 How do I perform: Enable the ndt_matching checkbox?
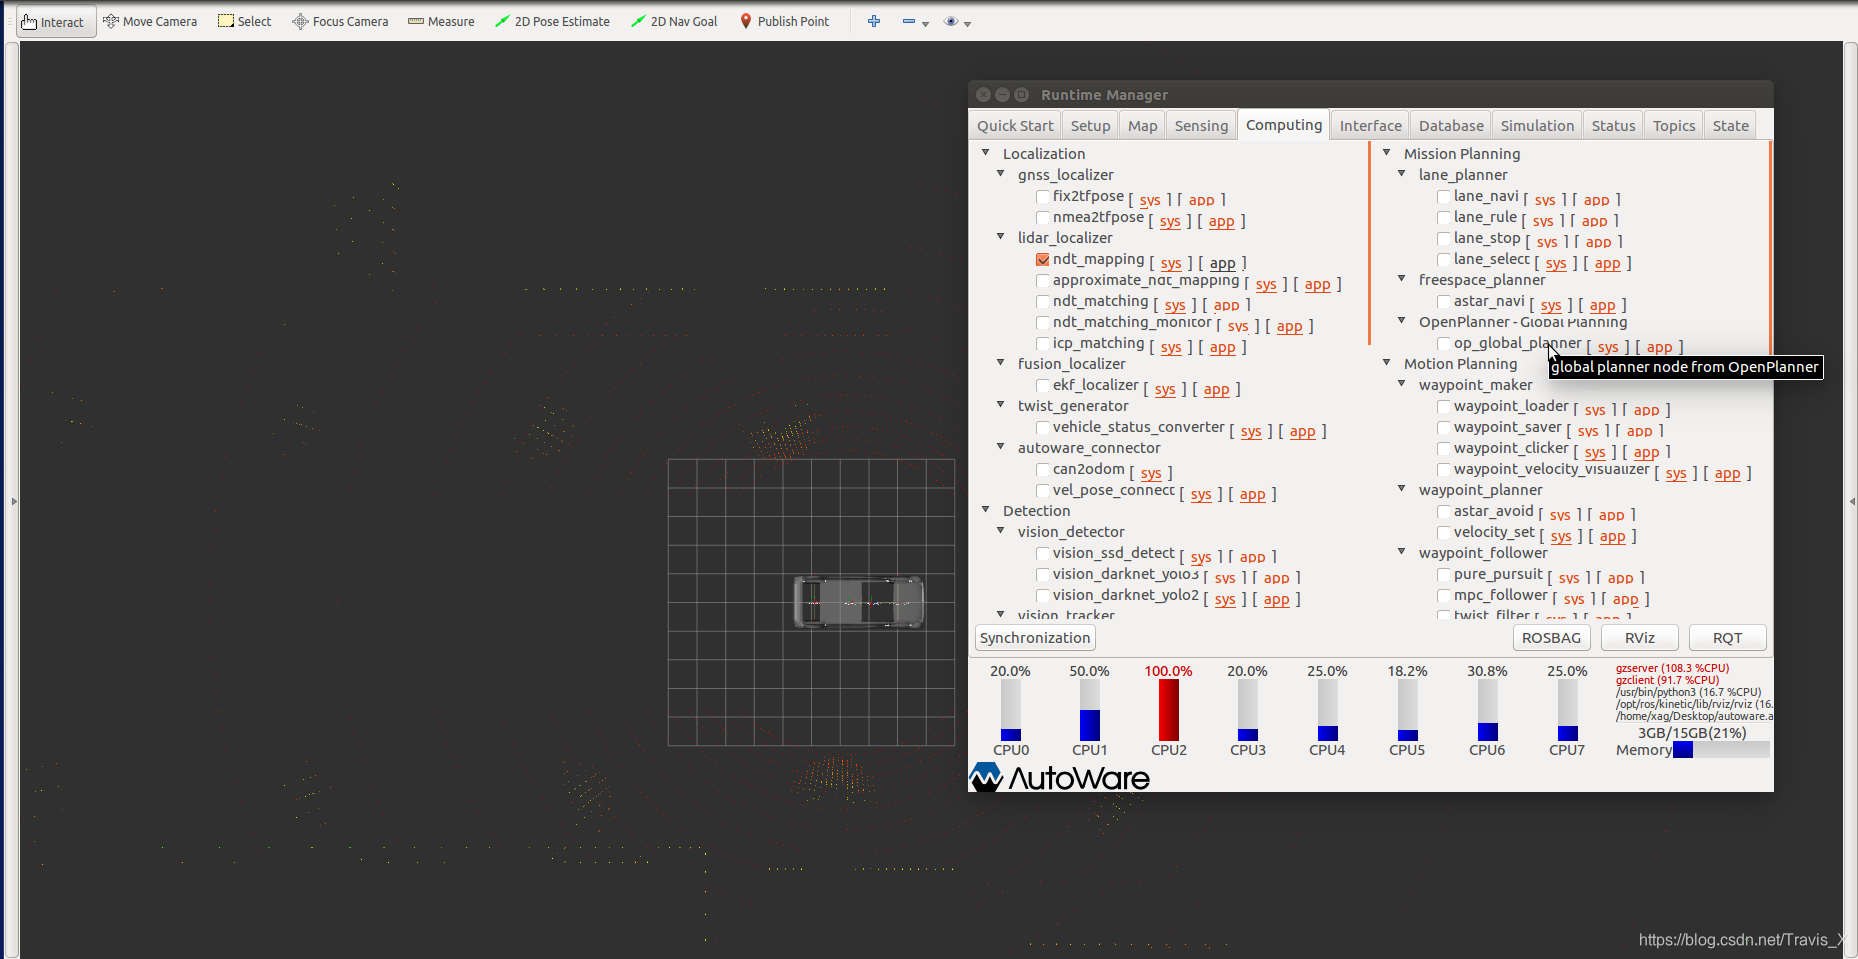point(1043,302)
